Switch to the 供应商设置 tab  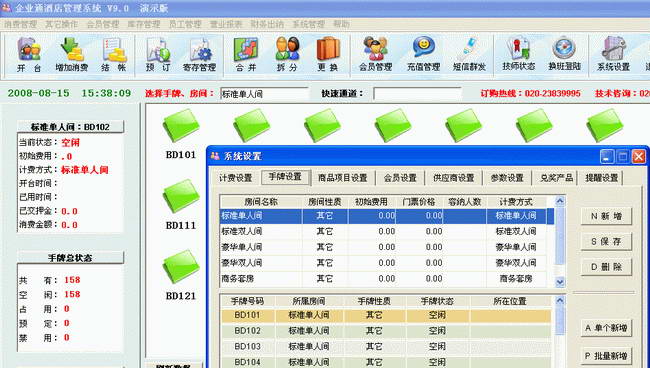click(x=454, y=178)
